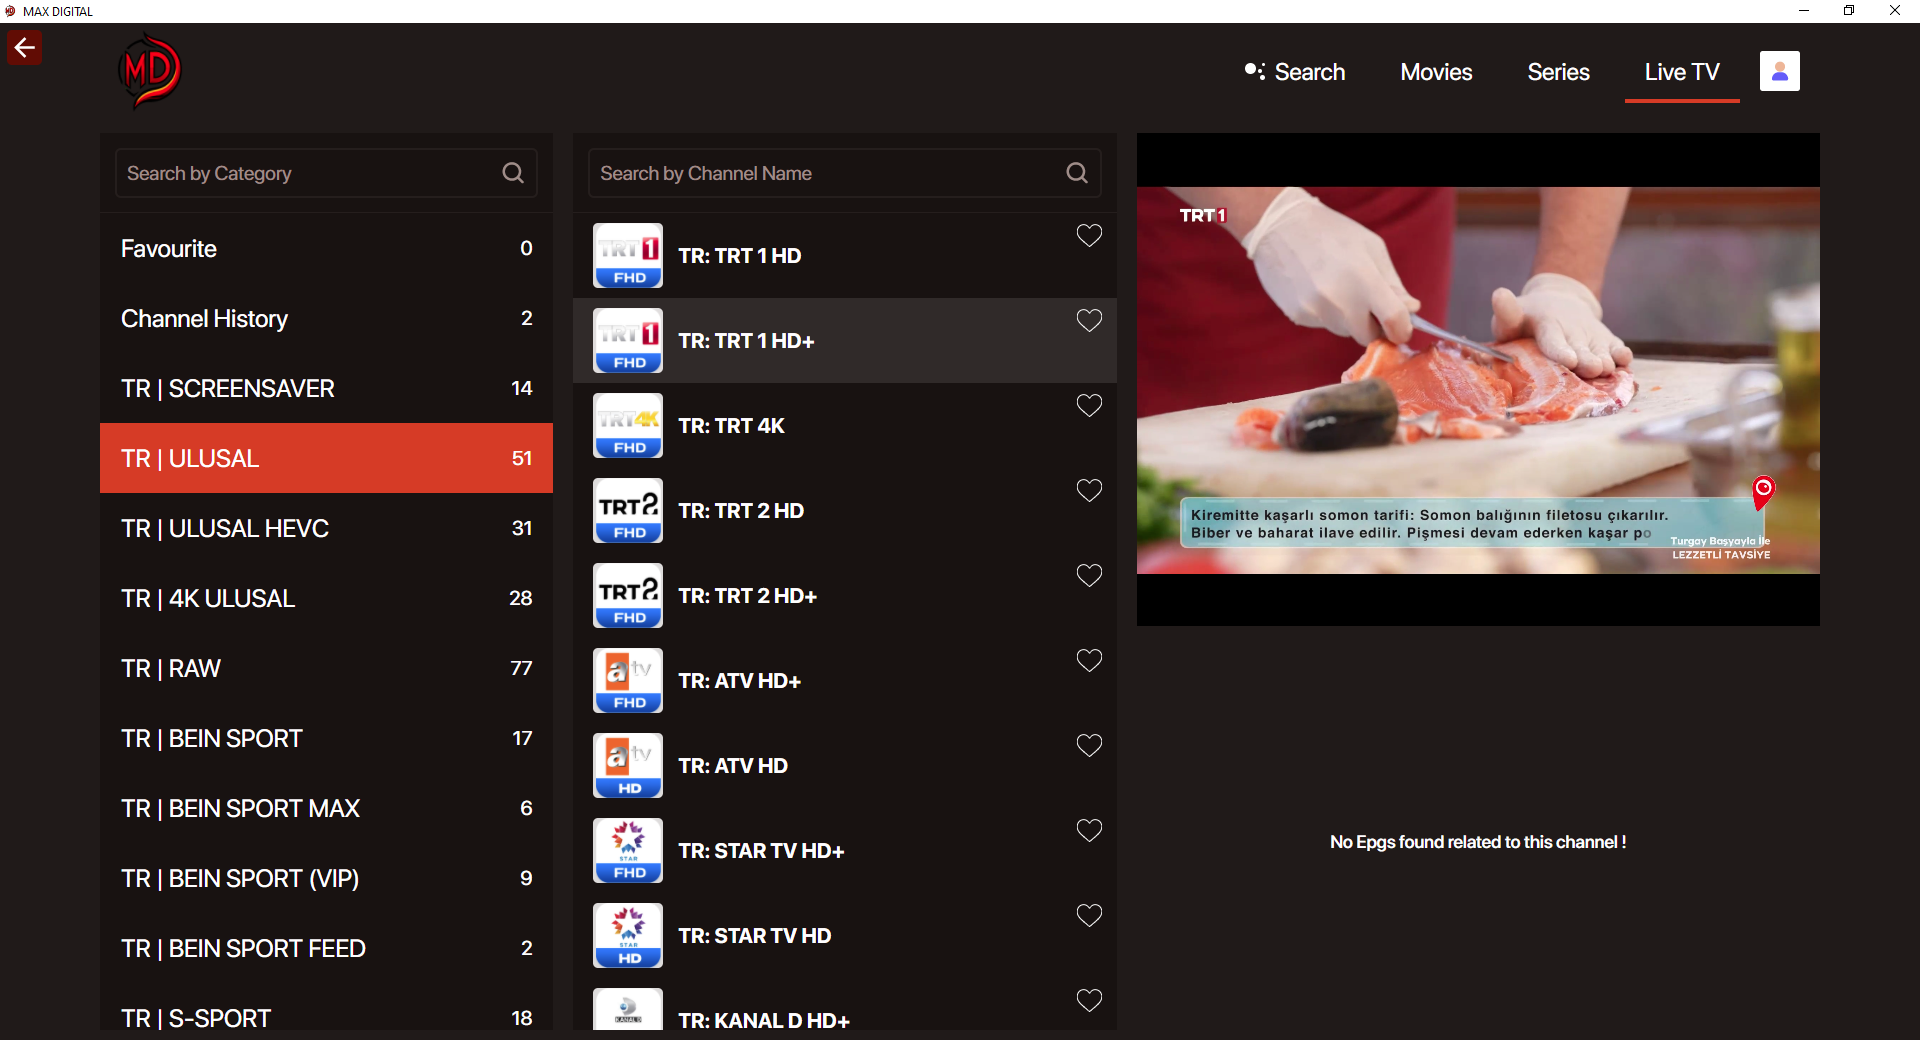Choose TR | BEIN SPORT FEED category

pos(326,948)
